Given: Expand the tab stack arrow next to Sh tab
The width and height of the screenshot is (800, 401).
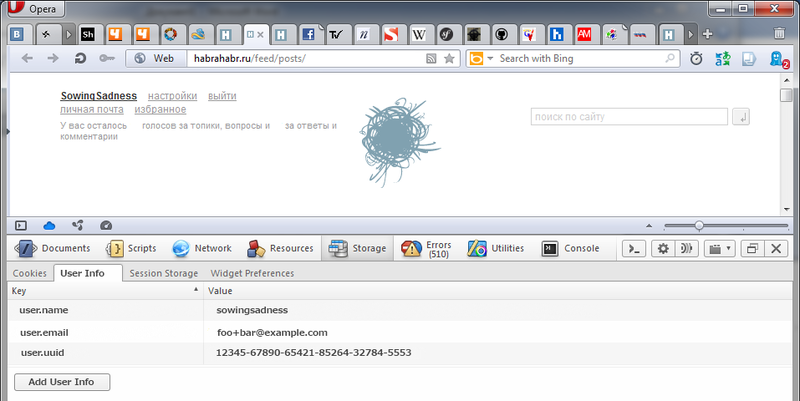Looking at the screenshot, I should [x=69, y=35].
